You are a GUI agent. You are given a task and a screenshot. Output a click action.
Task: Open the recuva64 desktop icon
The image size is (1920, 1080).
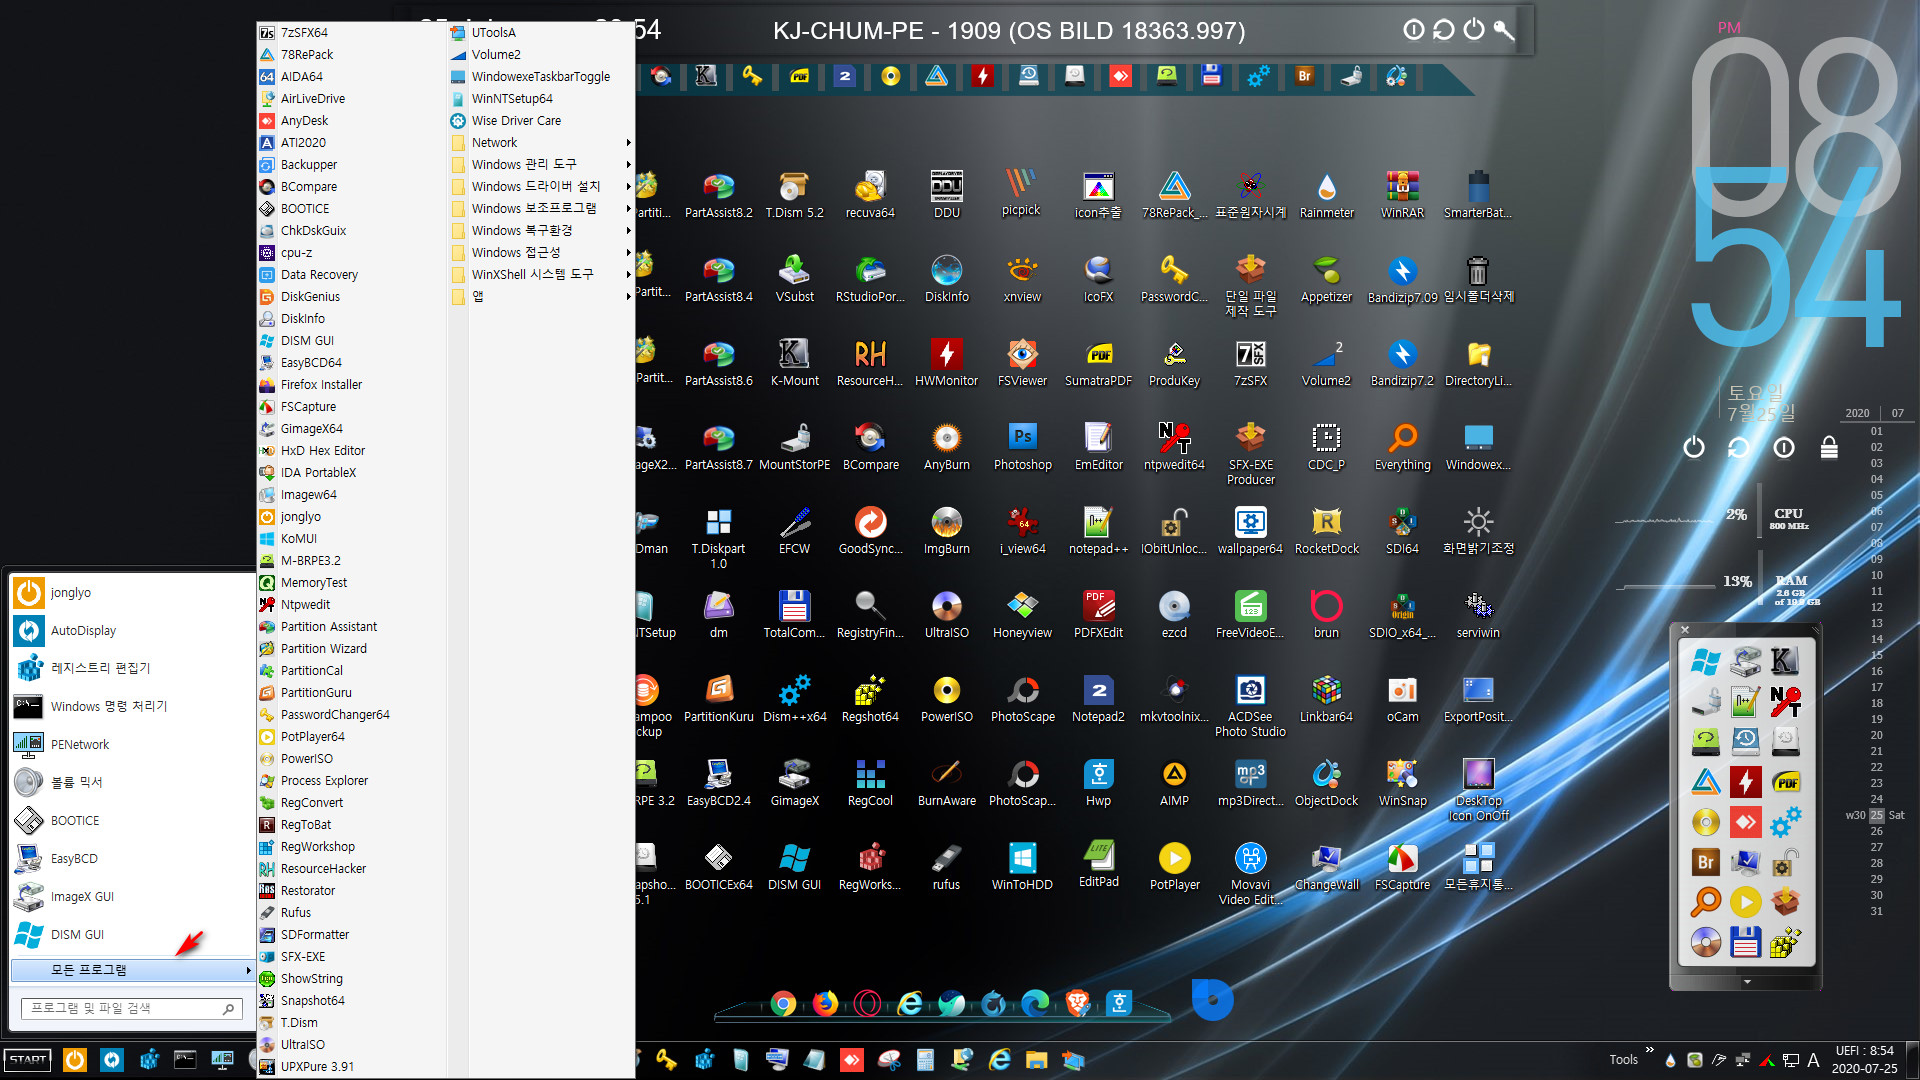(870, 194)
